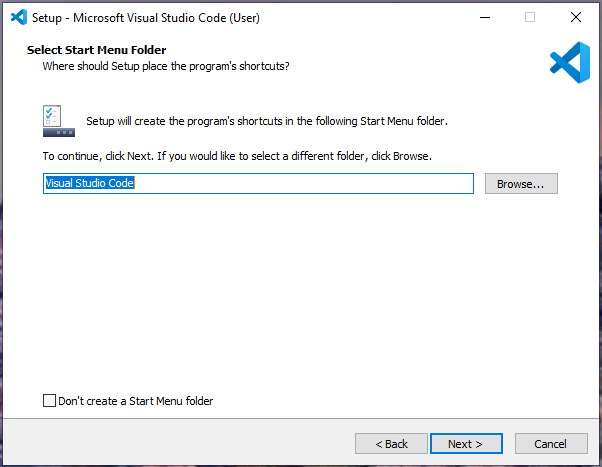Proceed by pressing the Next > button
Image resolution: width=602 pixels, height=467 pixels.
pyautogui.click(x=465, y=443)
